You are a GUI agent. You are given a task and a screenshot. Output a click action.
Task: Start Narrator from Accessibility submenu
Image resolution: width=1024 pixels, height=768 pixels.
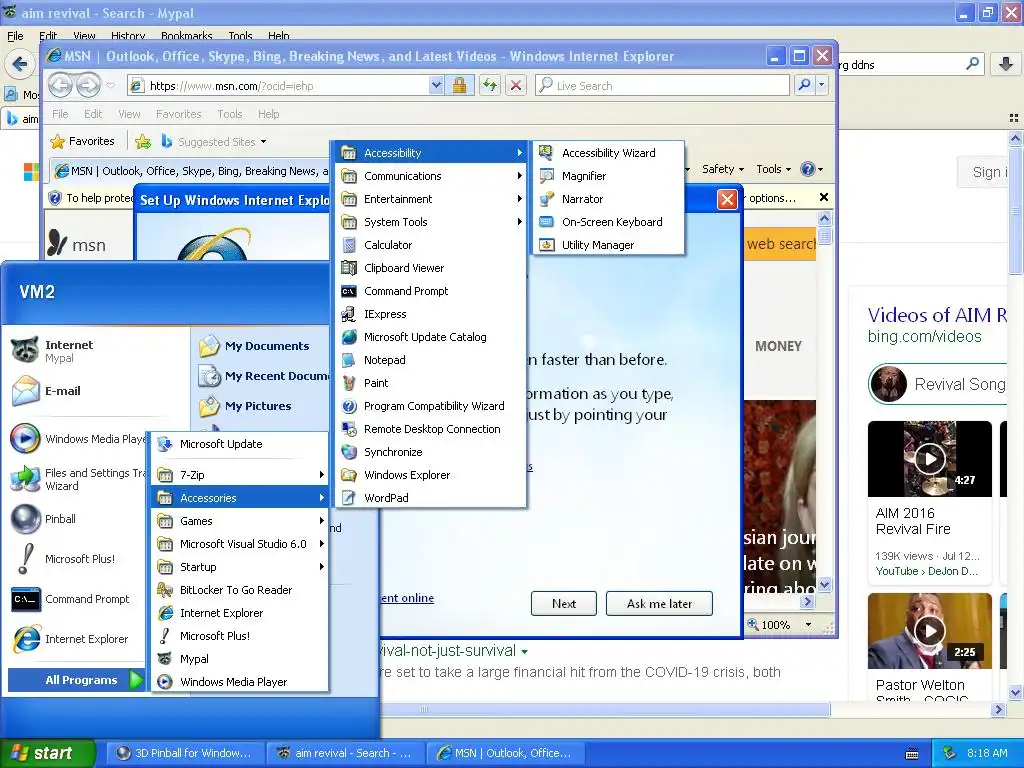tap(608, 199)
